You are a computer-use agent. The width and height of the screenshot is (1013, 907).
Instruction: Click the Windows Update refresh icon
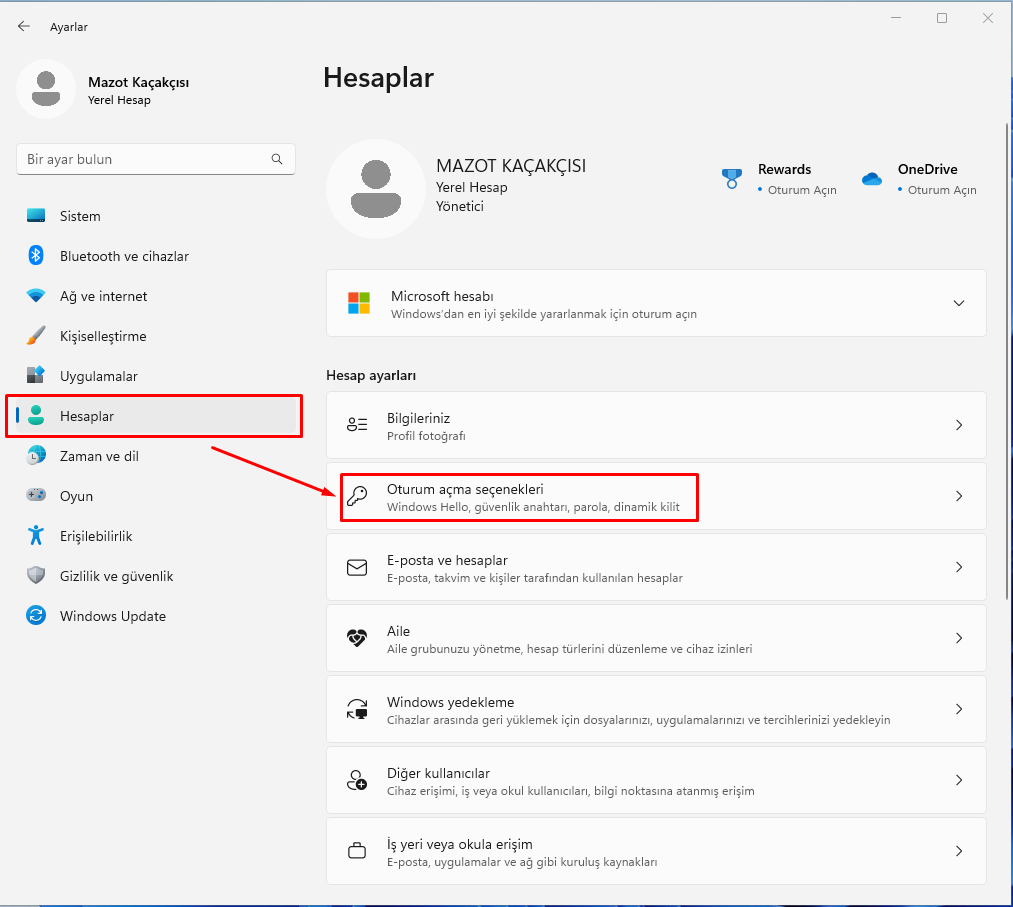[36, 616]
